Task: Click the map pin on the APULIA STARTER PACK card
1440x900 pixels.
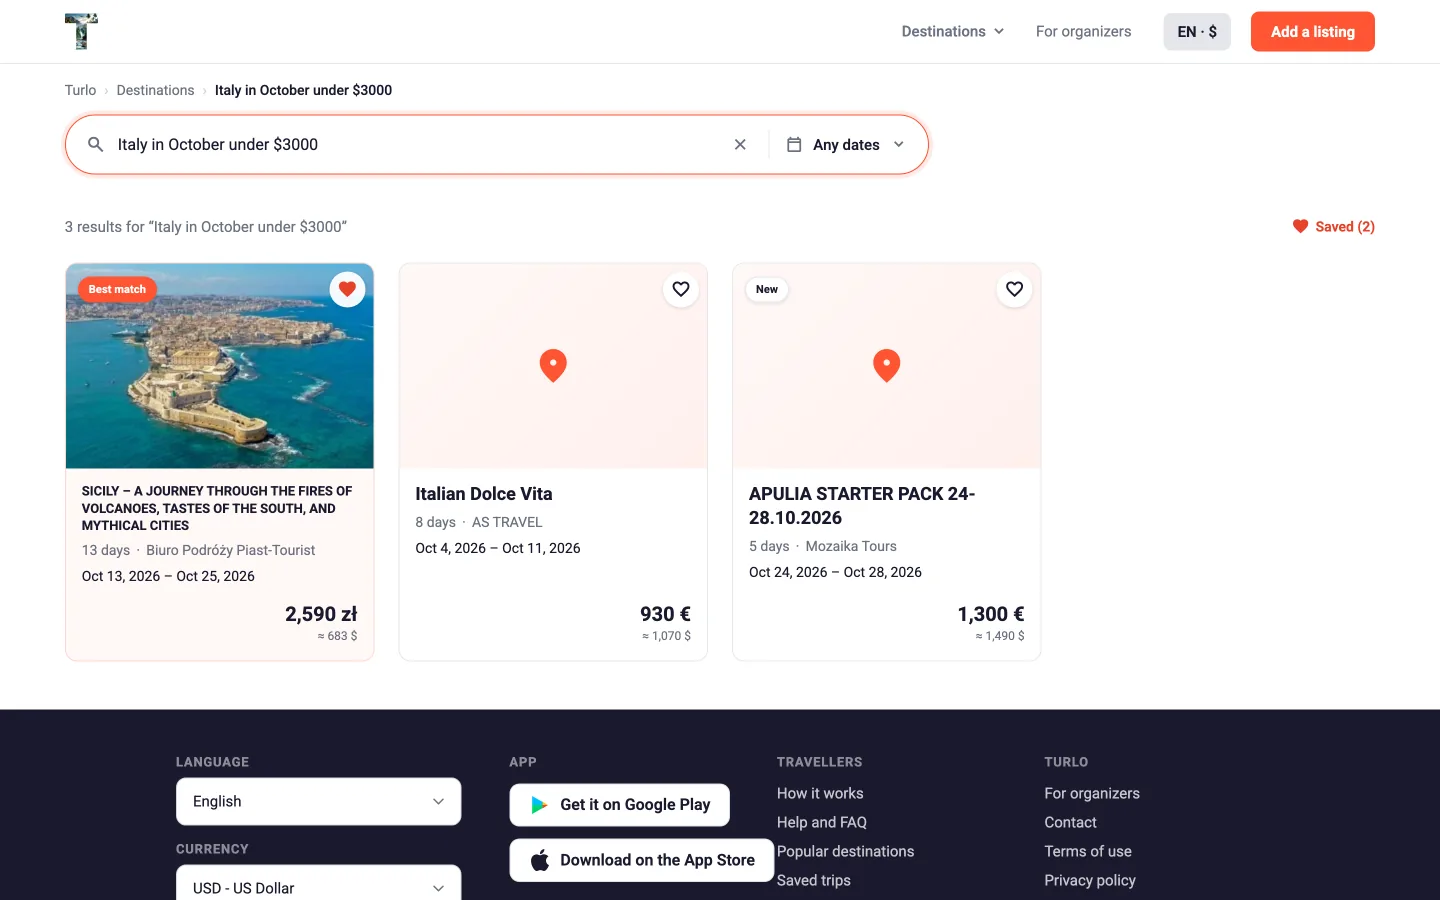Action: [x=886, y=366]
